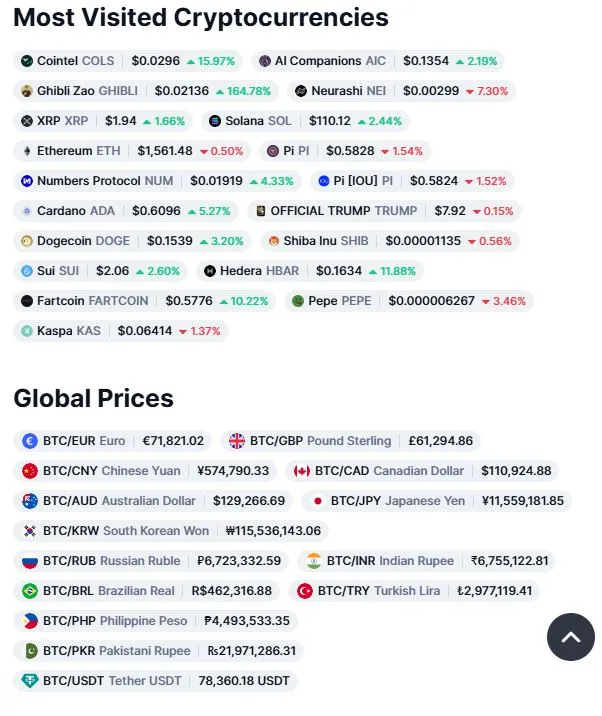602x716 pixels.
Task: Open BTC/JPY Japanese Yen price
Action: 436,501
